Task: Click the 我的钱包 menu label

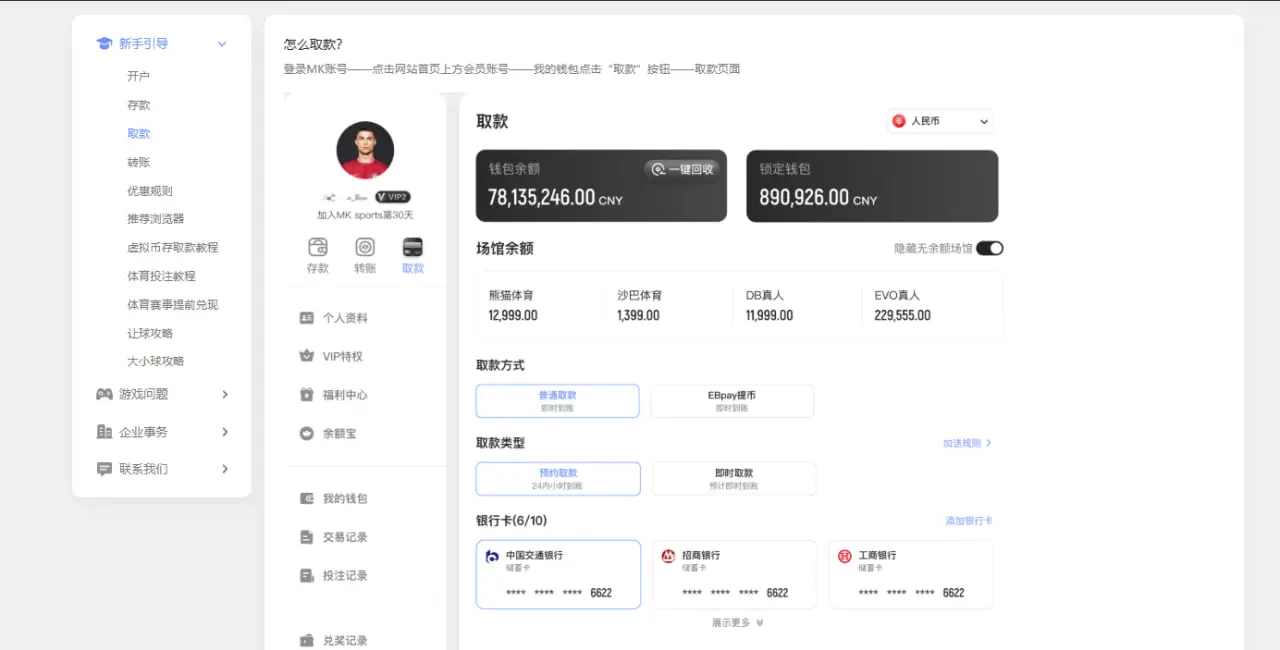Action: pos(345,499)
